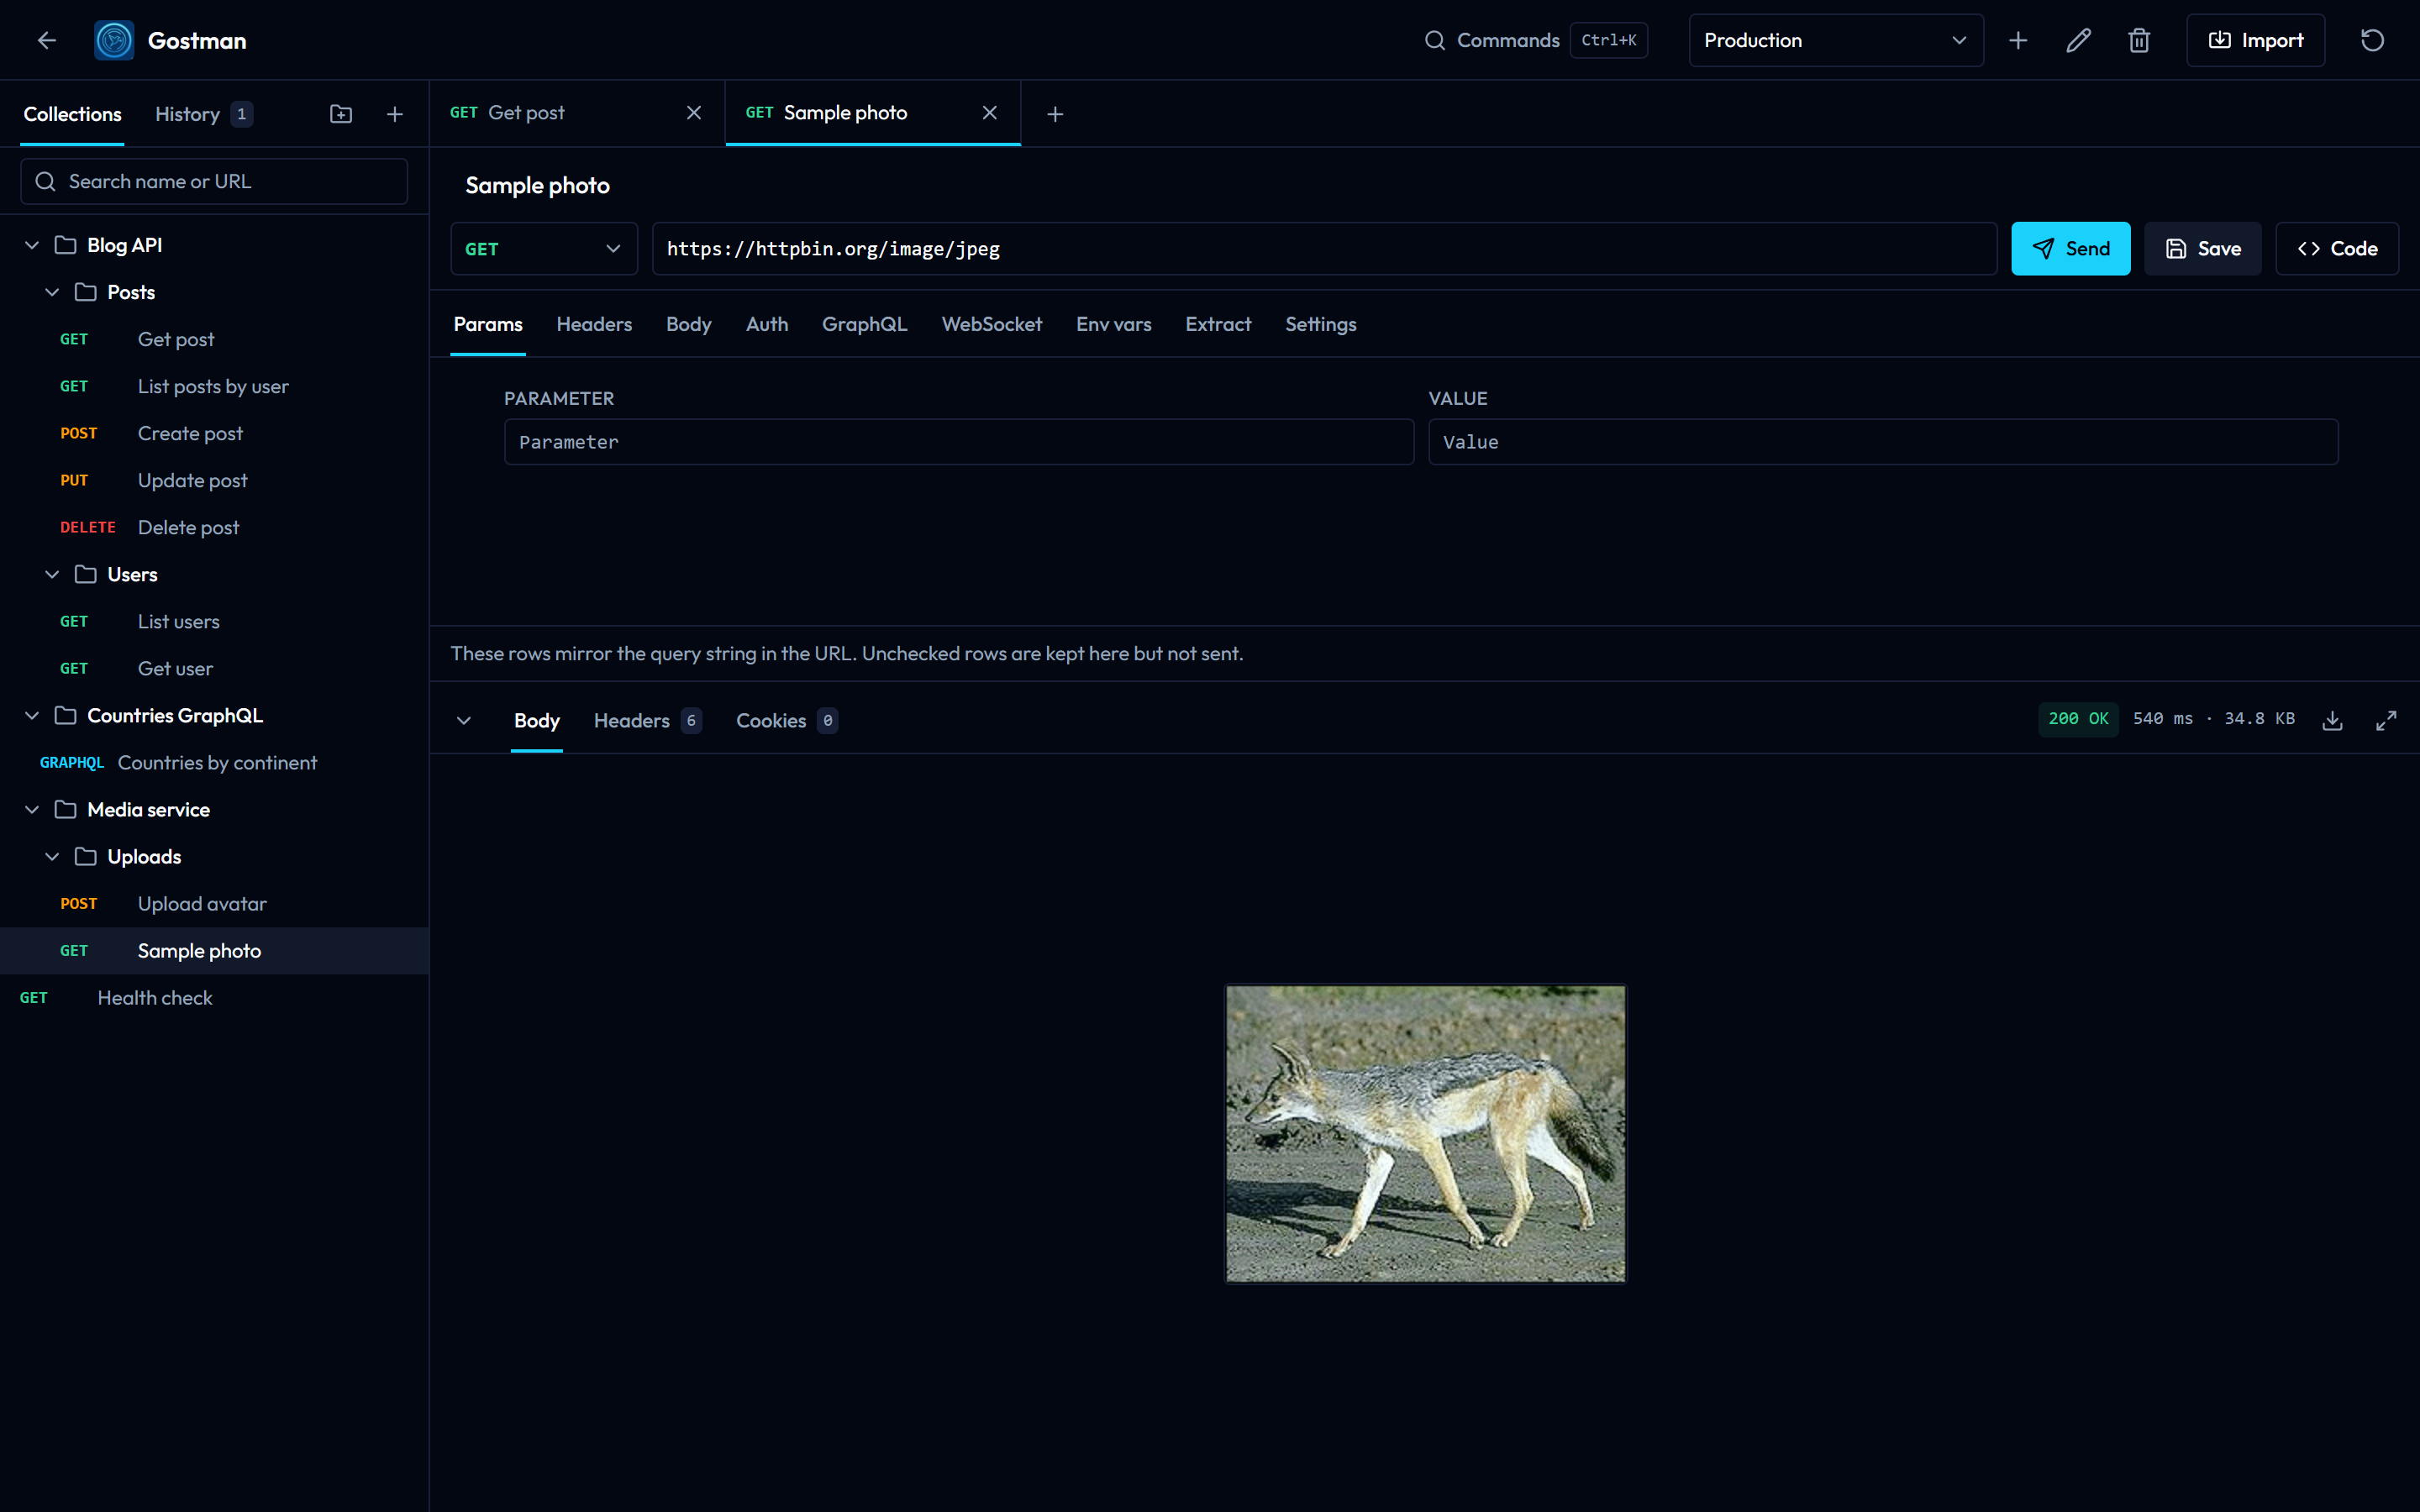The image size is (2420, 1512).
Task: Download the response with download icon
Action: click(2332, 720)
